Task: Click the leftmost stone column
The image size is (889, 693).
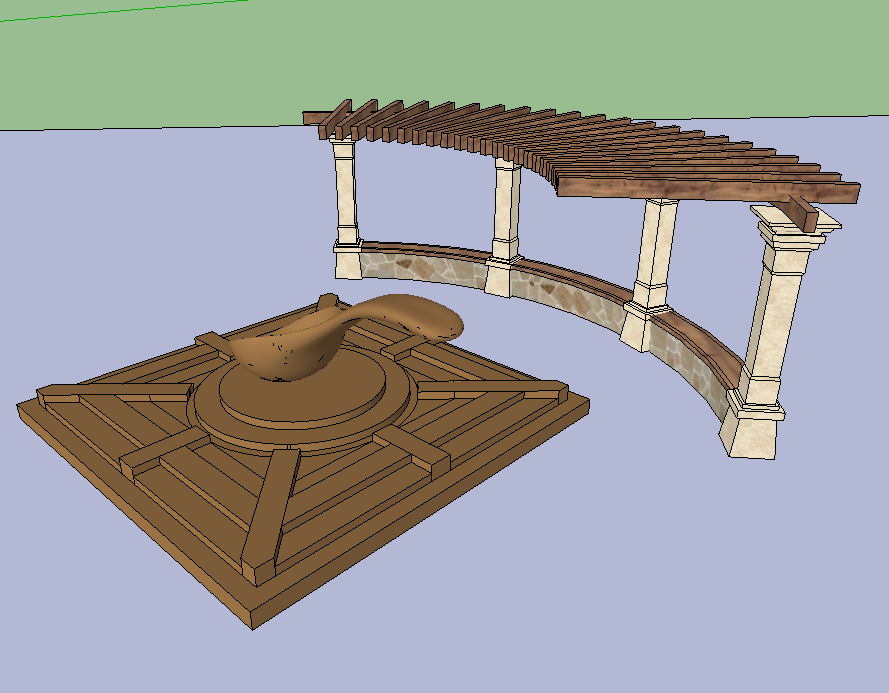Action: click(x=345, y=200)
